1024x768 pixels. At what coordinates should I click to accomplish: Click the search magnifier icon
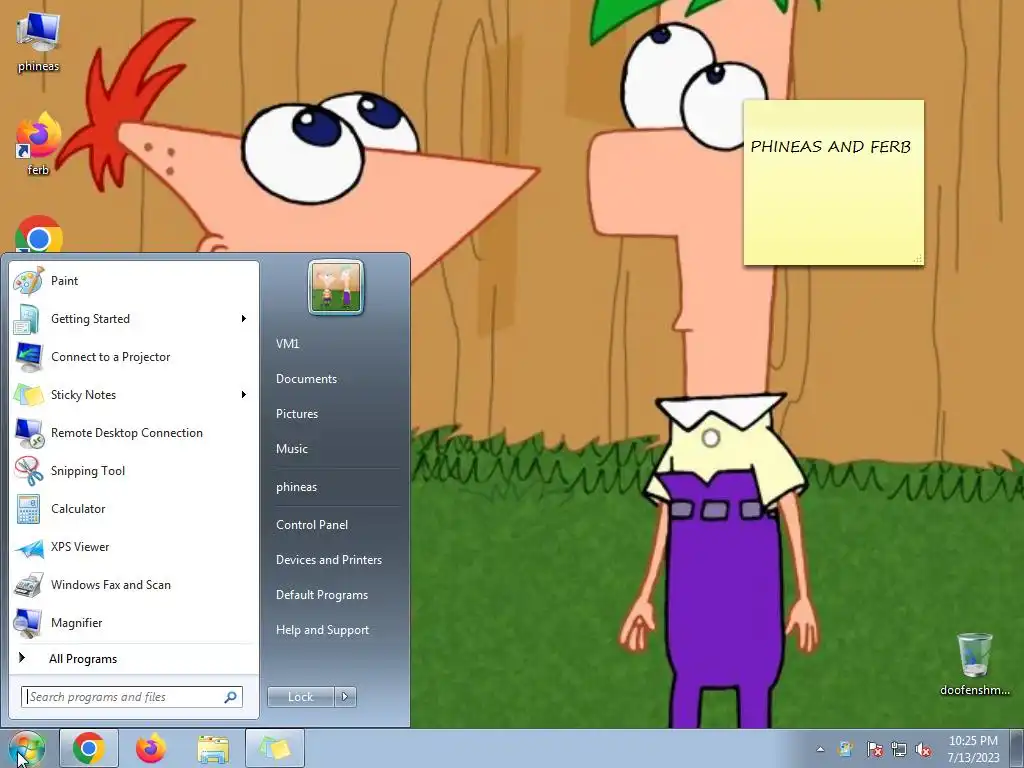230,697
